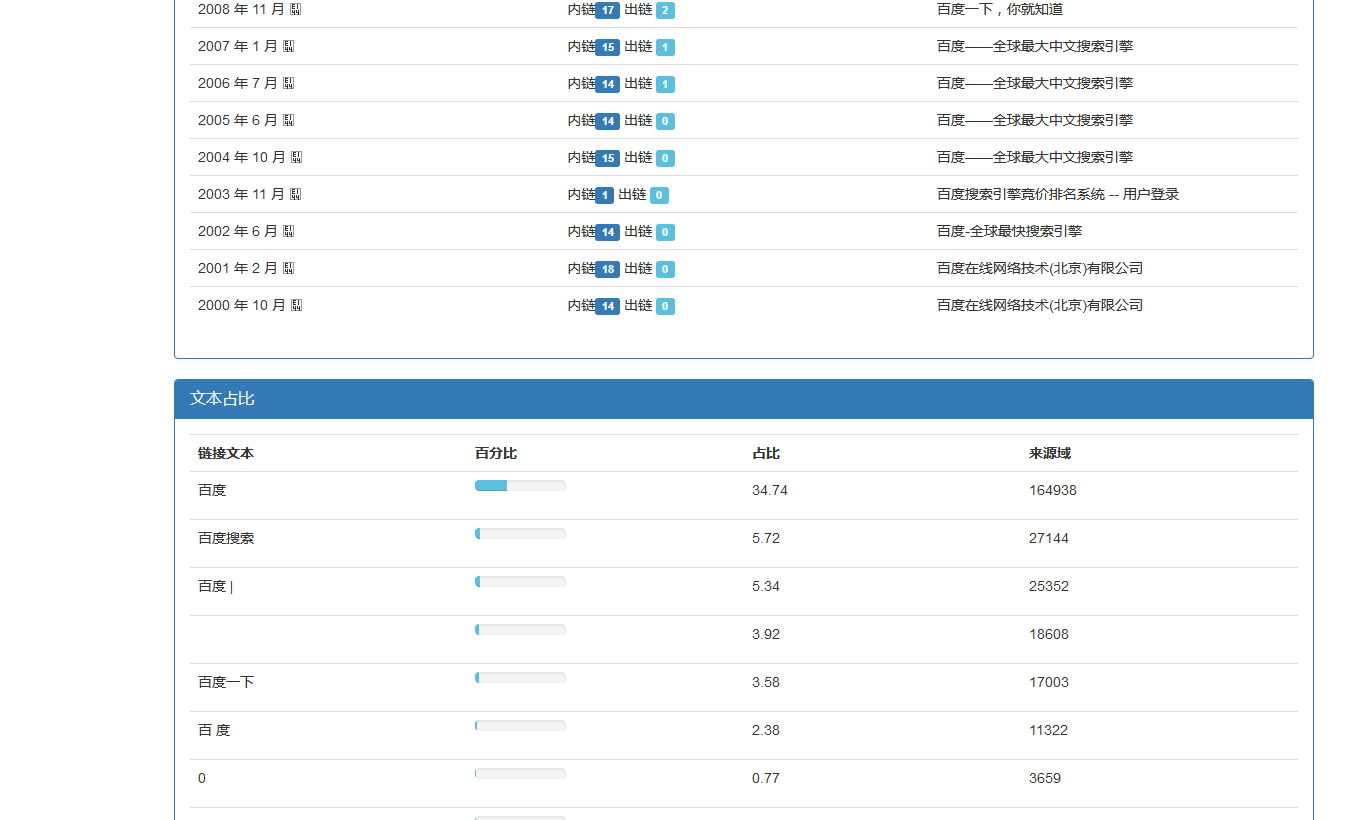Click the 百分比 column header
The height and width of the screenshot is (820, 1356).
[496, 453]
